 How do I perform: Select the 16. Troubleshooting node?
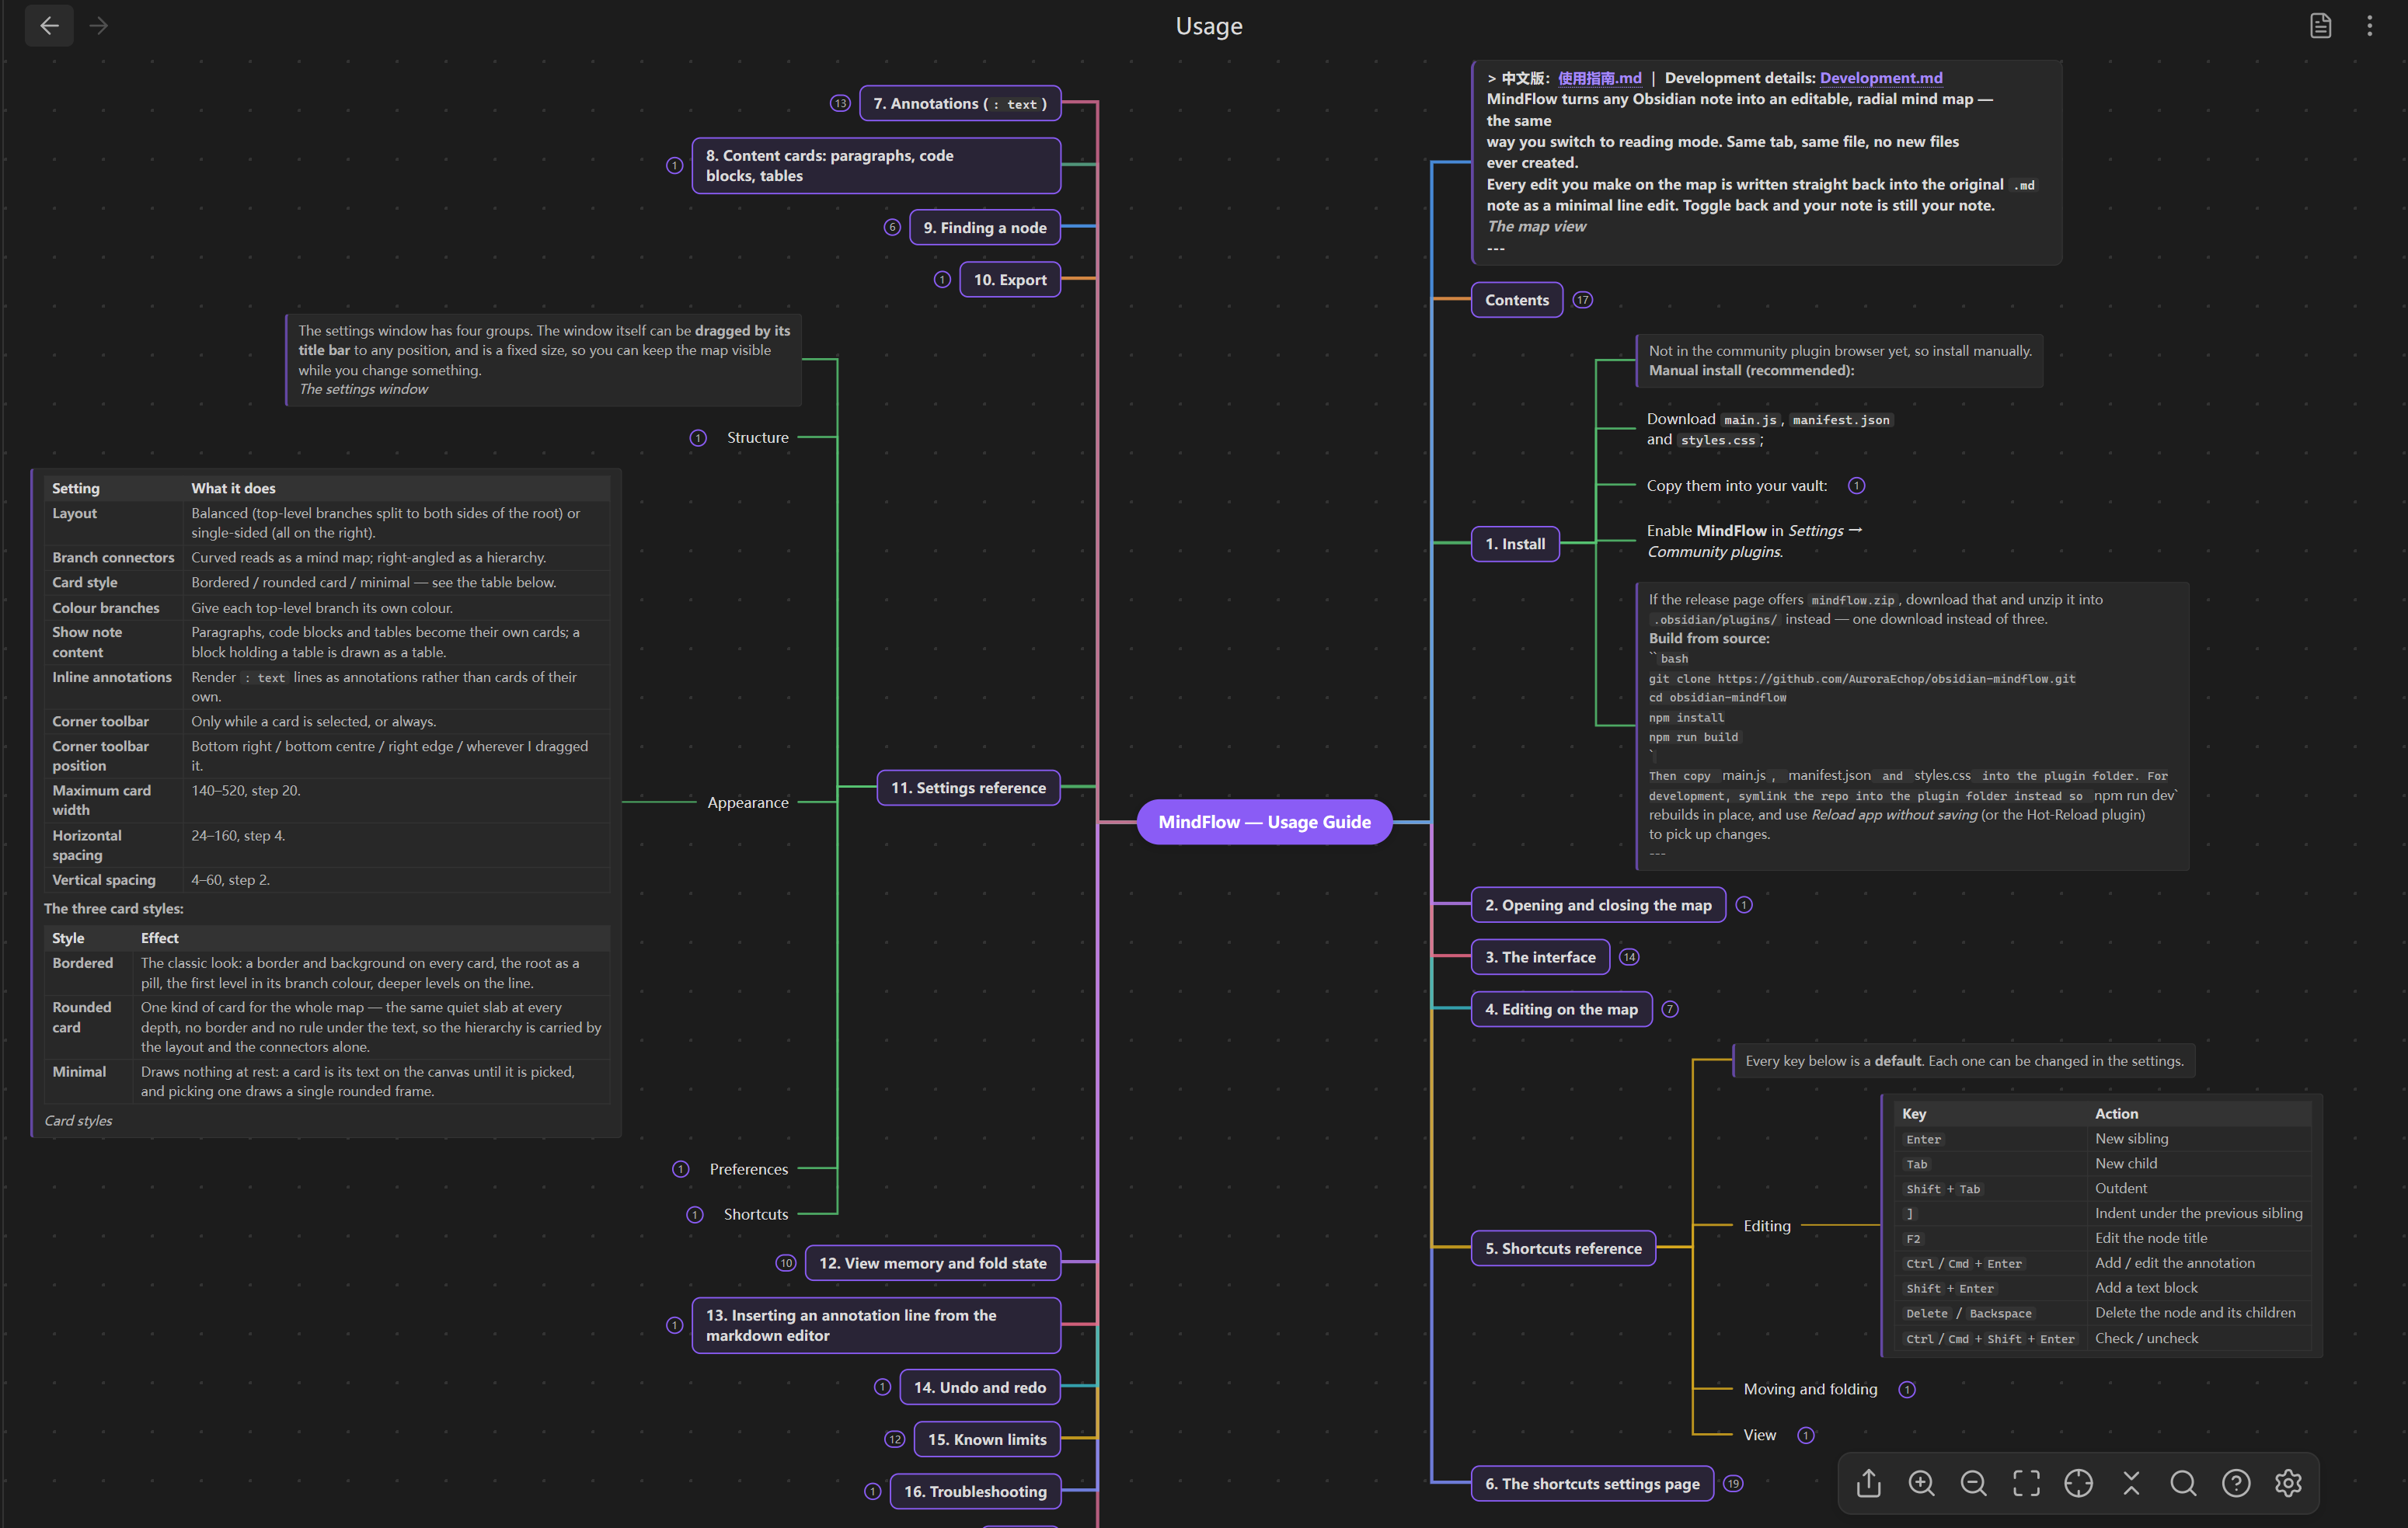pyautogui.click(x=975, y=1491)
